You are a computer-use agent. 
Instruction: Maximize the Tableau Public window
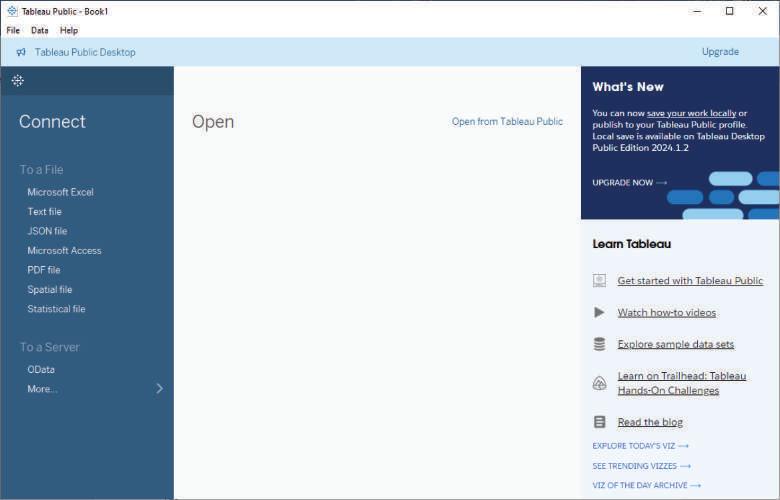click(729, 11)
